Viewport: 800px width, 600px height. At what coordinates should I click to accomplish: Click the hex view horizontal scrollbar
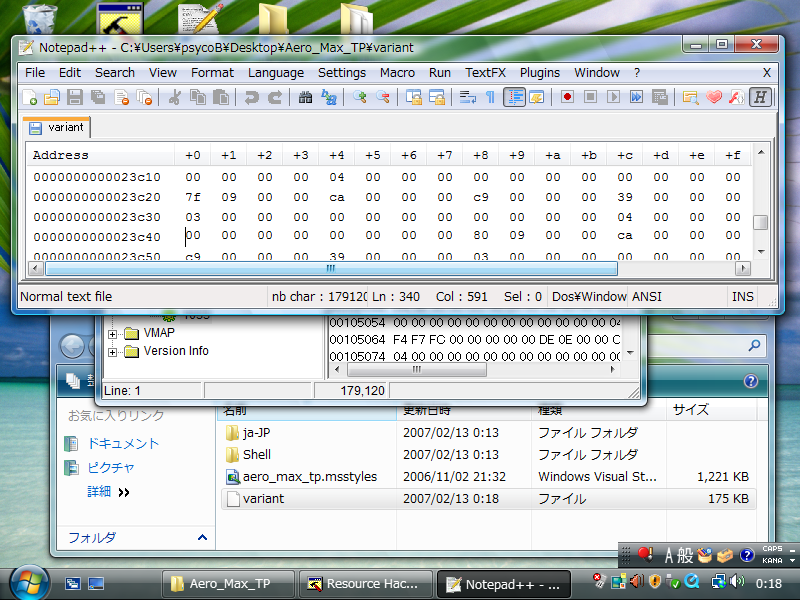(x=331, y=268)
